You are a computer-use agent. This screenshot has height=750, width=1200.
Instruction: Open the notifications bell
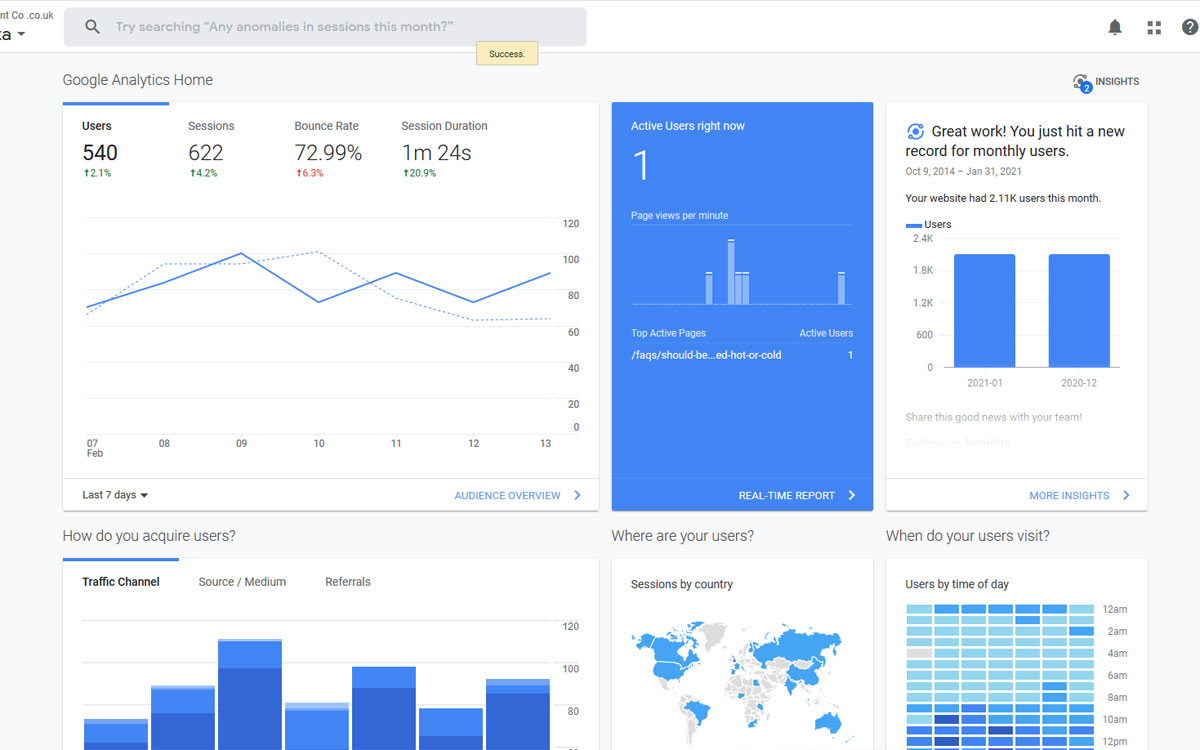coord(1115,27)
